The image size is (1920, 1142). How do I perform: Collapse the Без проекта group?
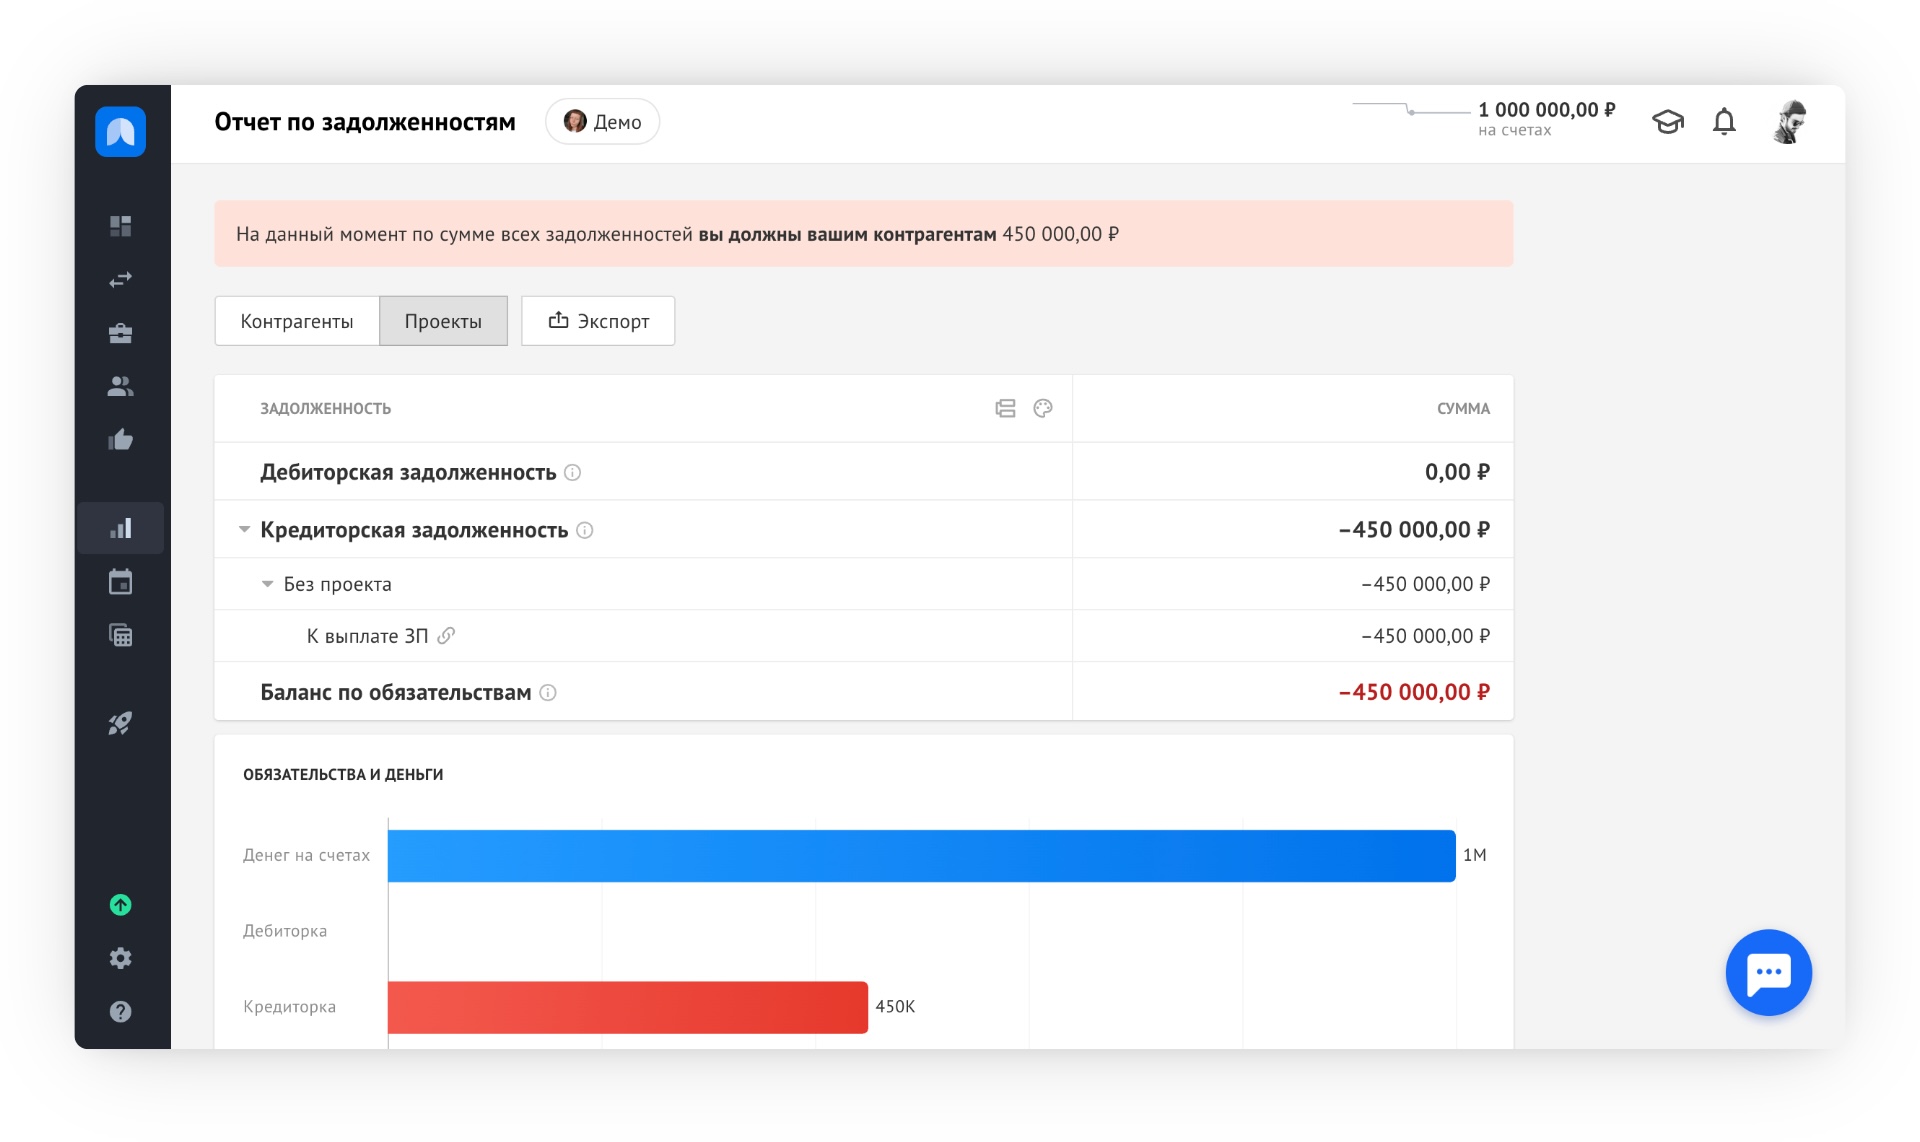click(267, 584)
